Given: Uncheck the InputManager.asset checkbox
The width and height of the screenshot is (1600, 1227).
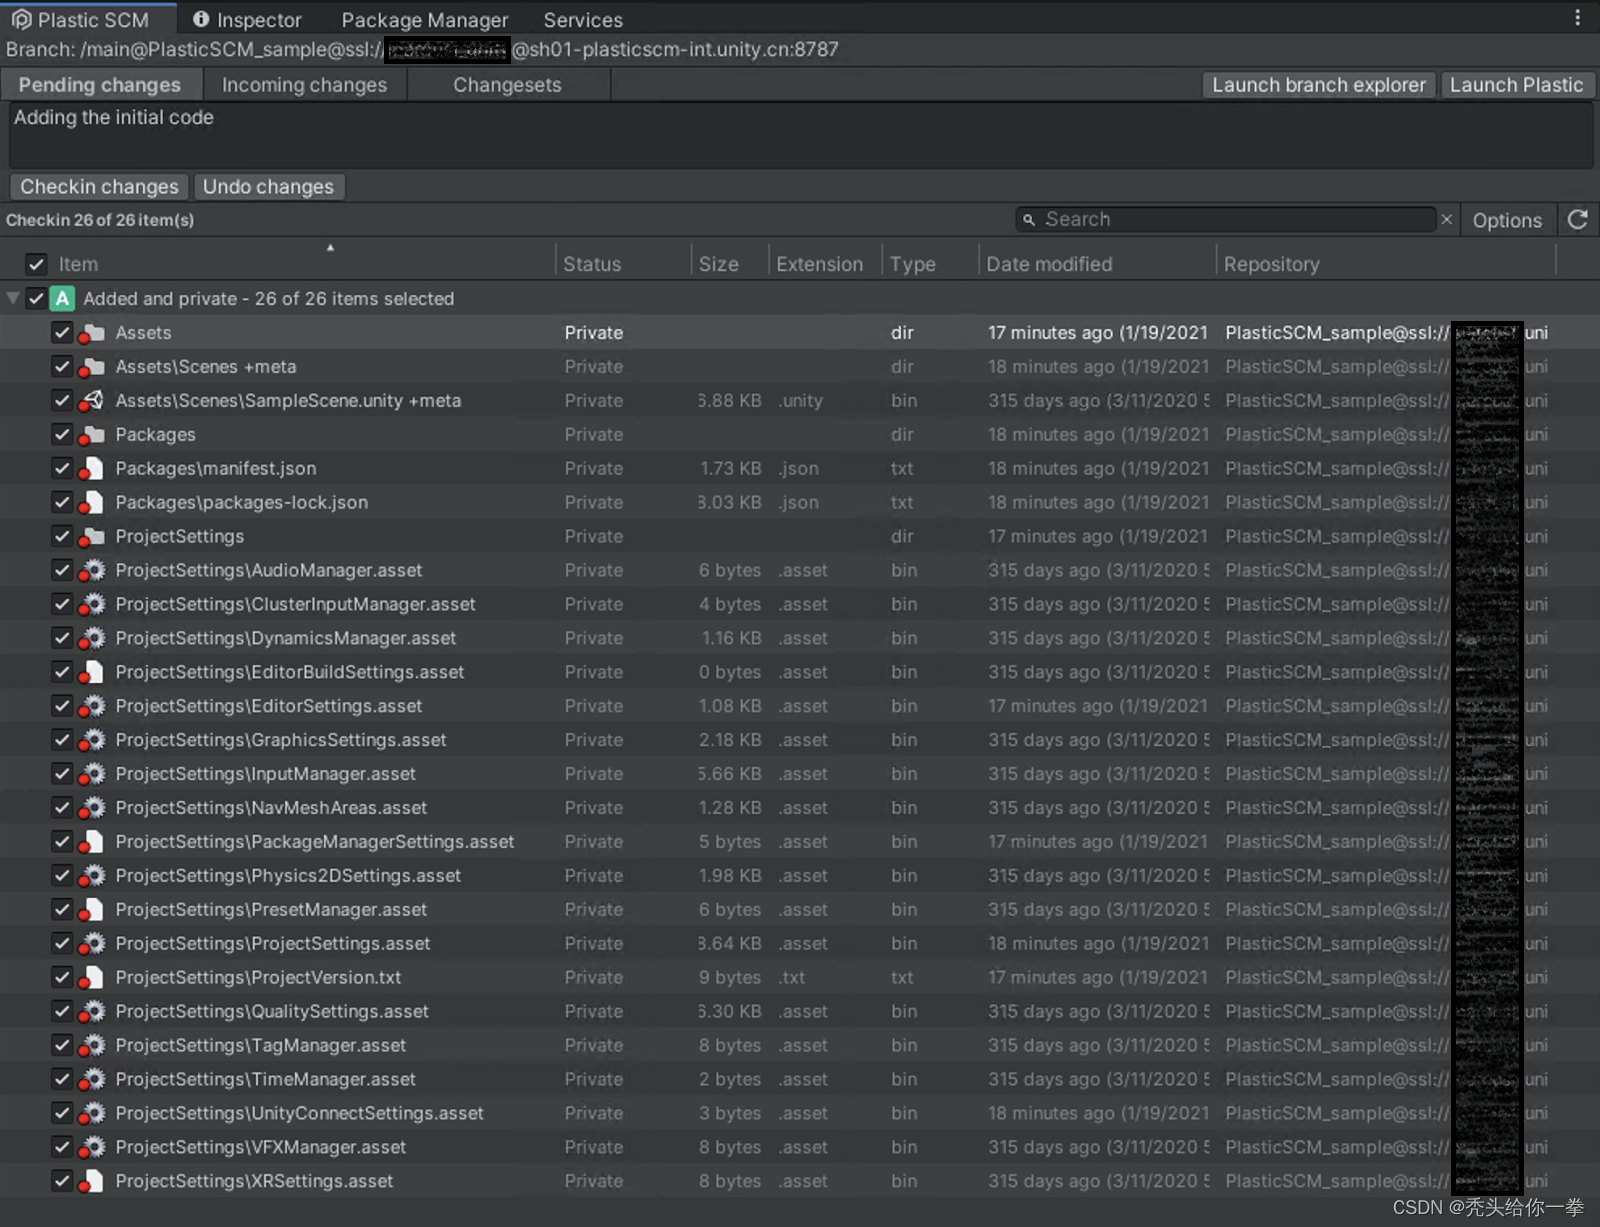Looking at the screenshot, I should [x=62, y=774].
